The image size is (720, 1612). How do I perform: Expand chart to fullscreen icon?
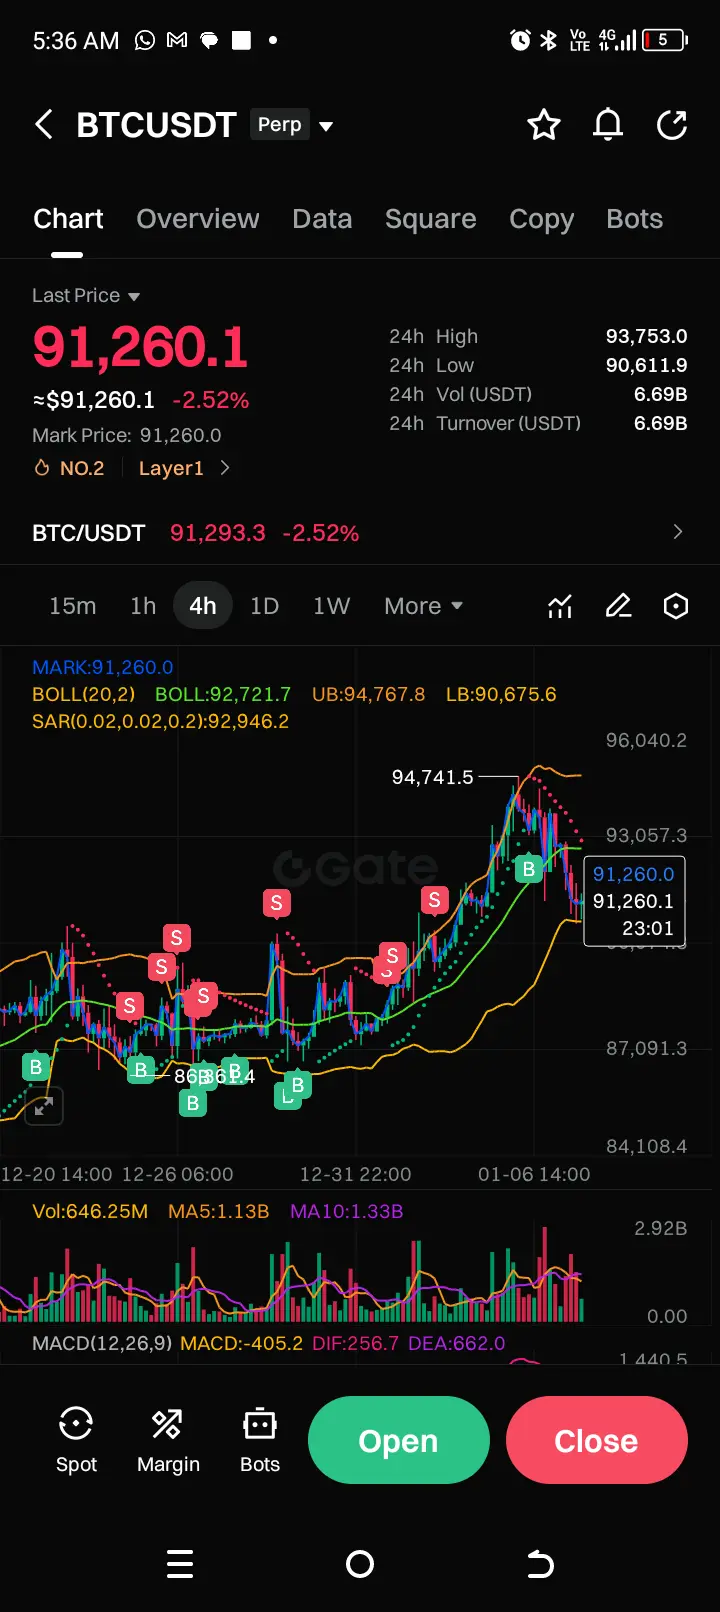(44, 1107)
